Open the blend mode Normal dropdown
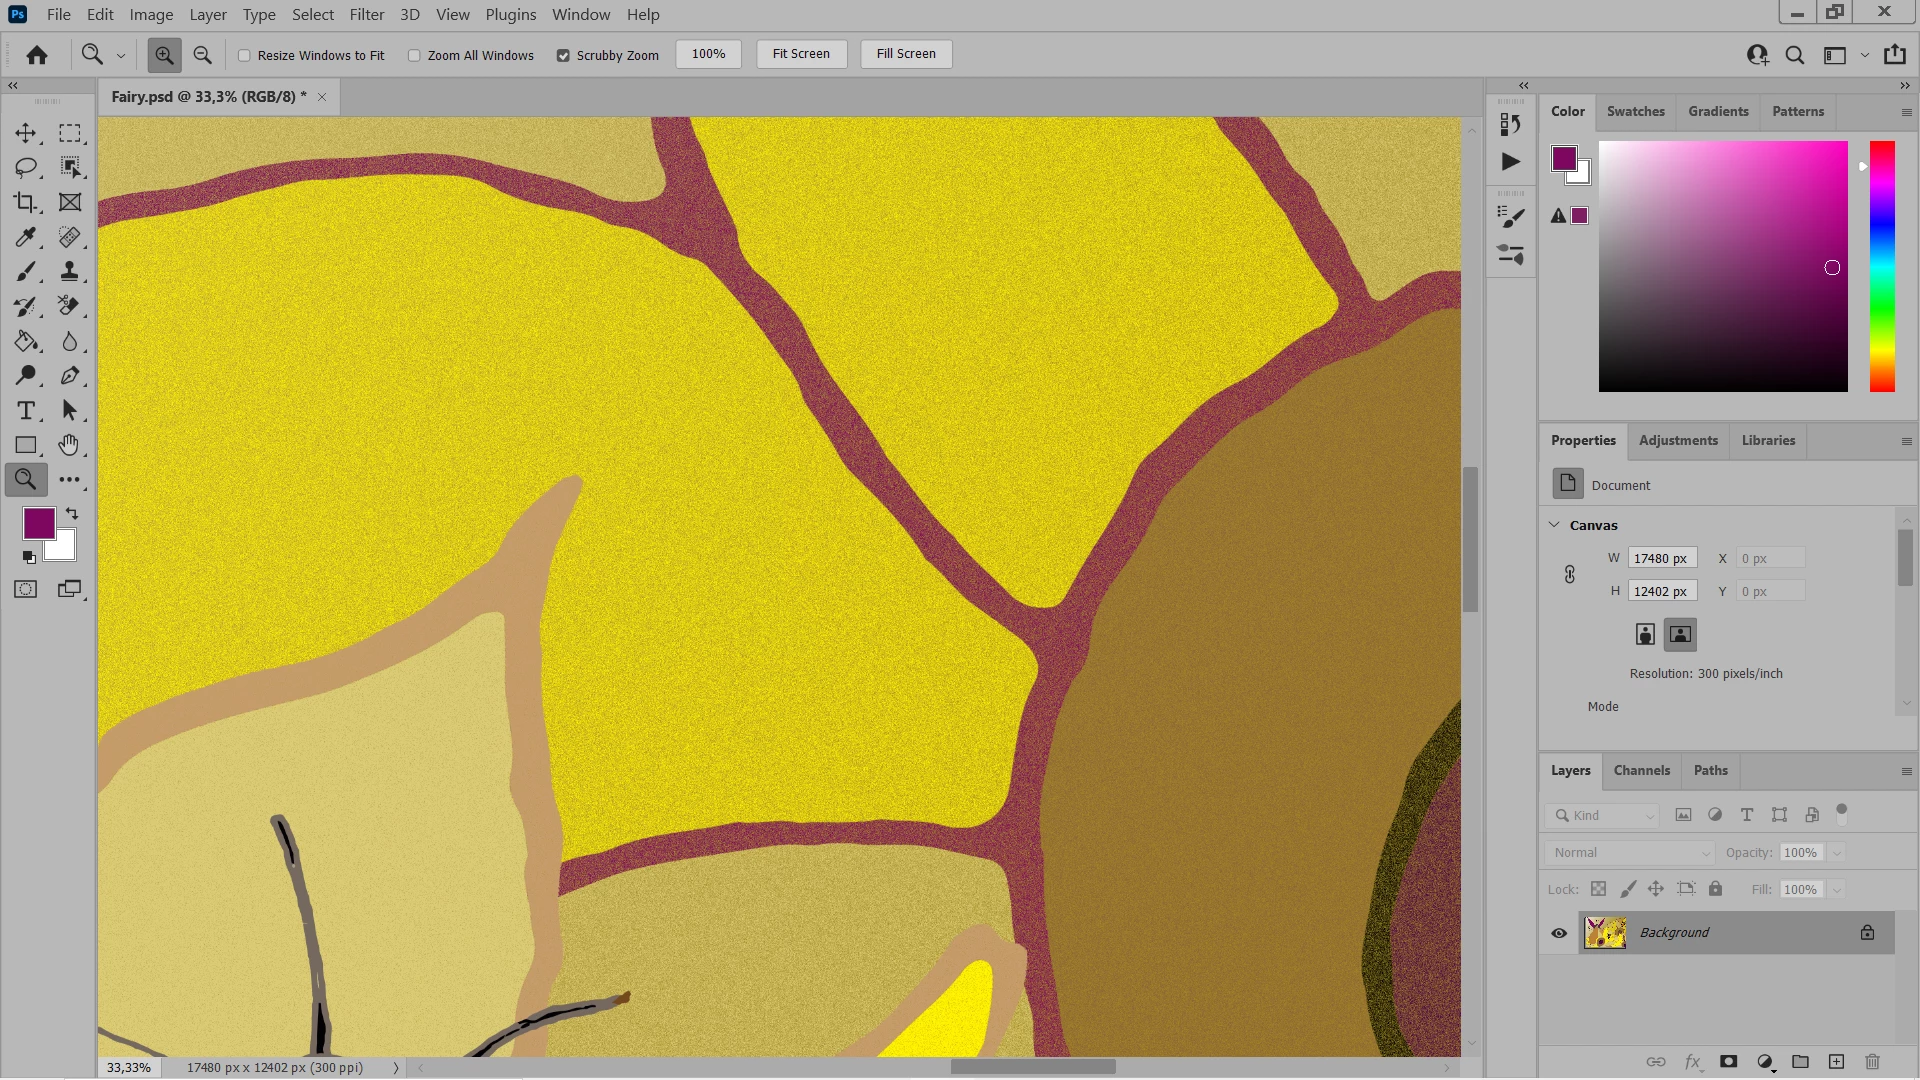1920x1080 pixels. (x=1630, y=853)
